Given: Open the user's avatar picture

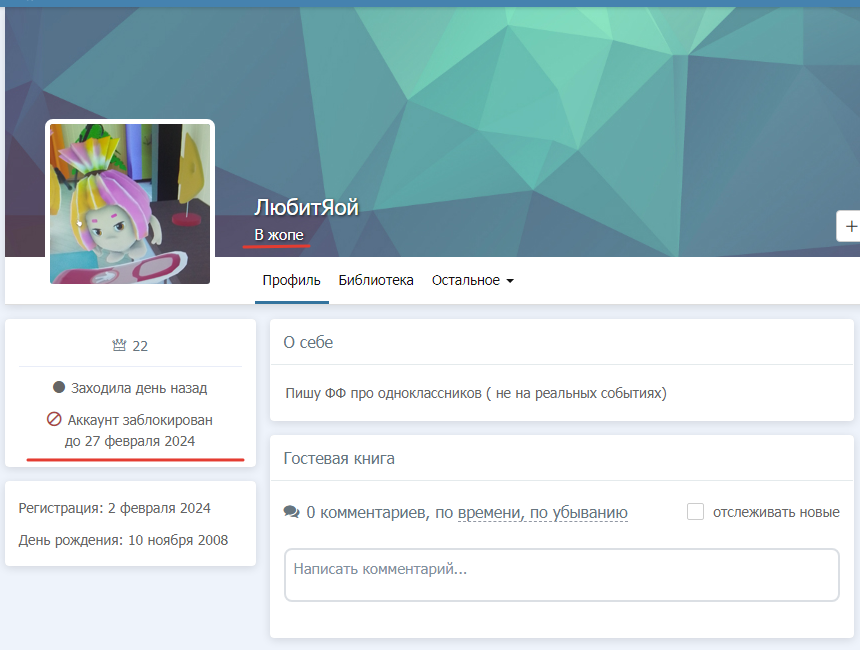Looking at the screenshot, I should coord(130,204).
